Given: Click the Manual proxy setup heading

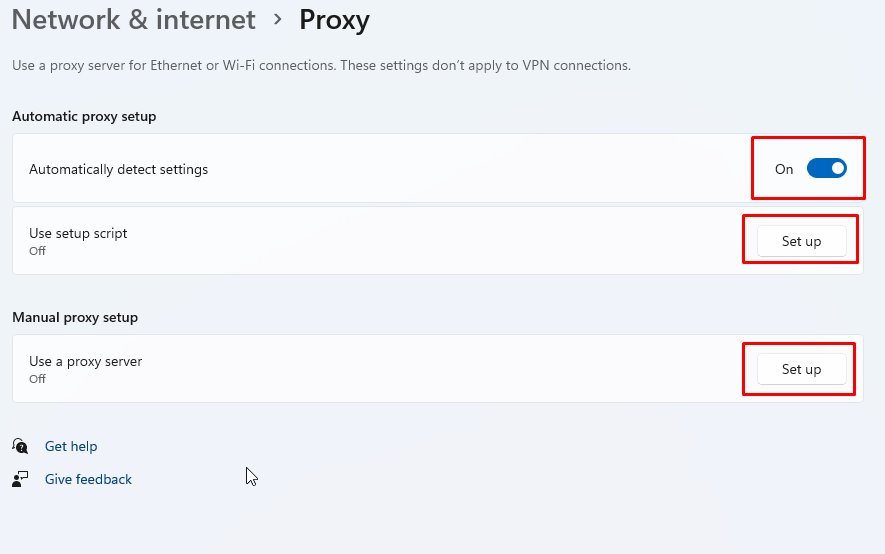Looking at the screenshot, I should pos(75,317).
